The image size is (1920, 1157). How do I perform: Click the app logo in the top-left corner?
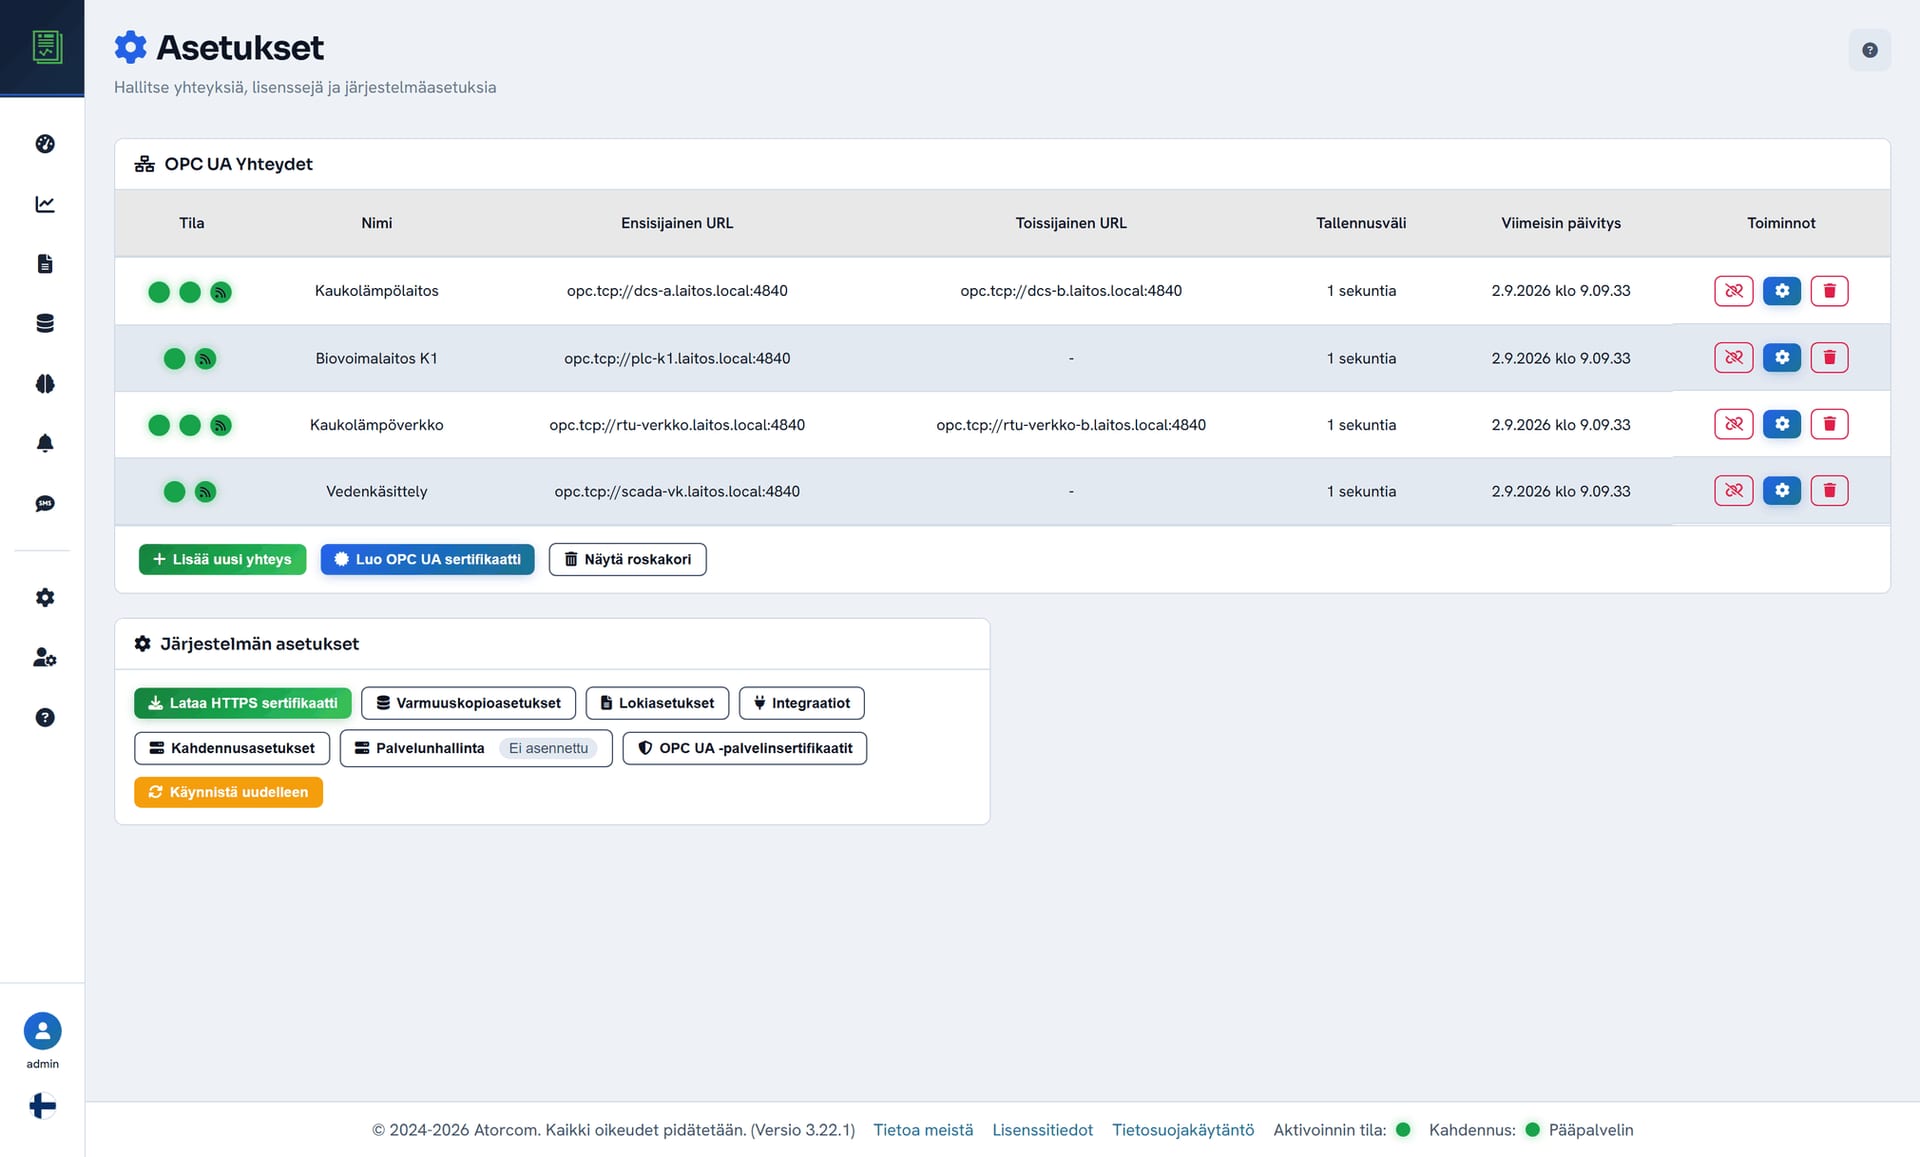[46, 47]
